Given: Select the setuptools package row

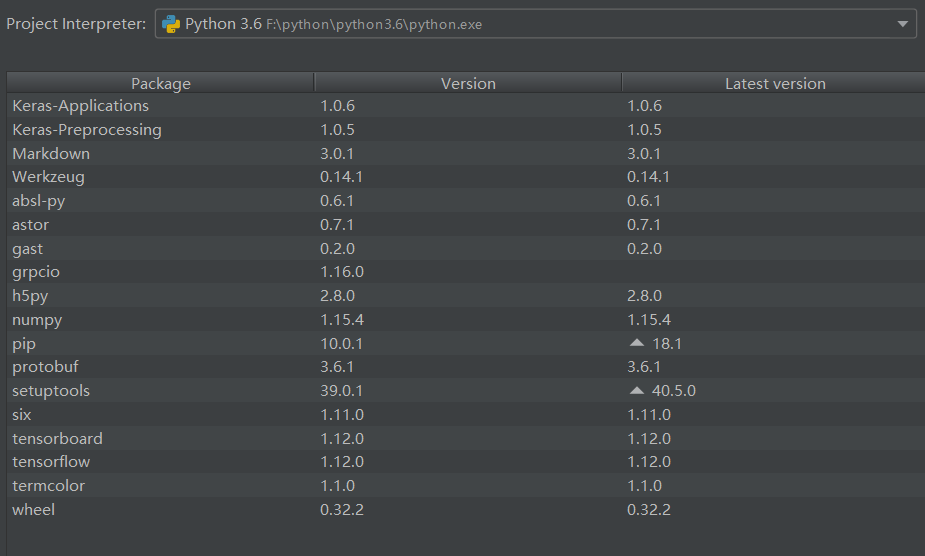Looking at the screenshot, I should (466, 391).
